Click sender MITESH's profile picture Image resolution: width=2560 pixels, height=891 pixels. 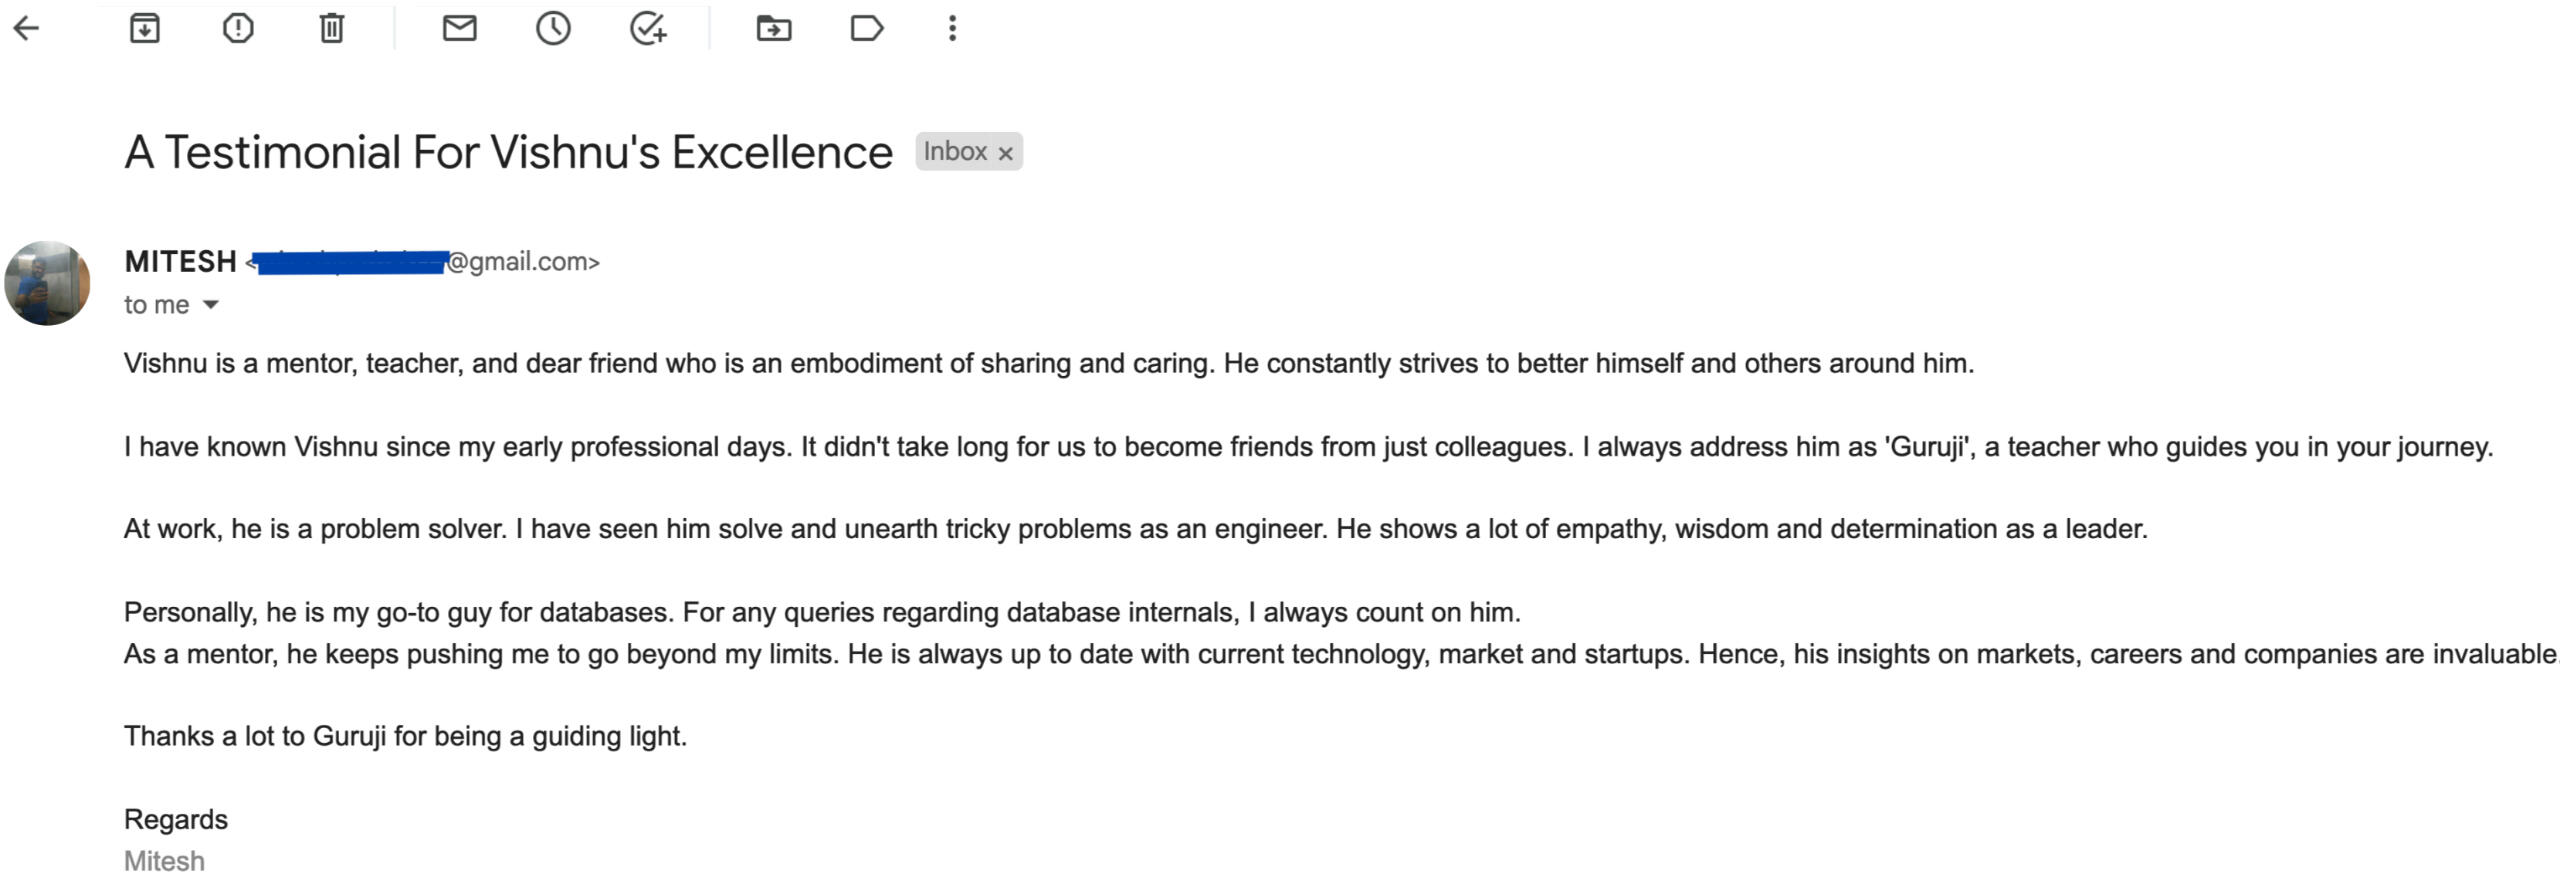point(47,283)
